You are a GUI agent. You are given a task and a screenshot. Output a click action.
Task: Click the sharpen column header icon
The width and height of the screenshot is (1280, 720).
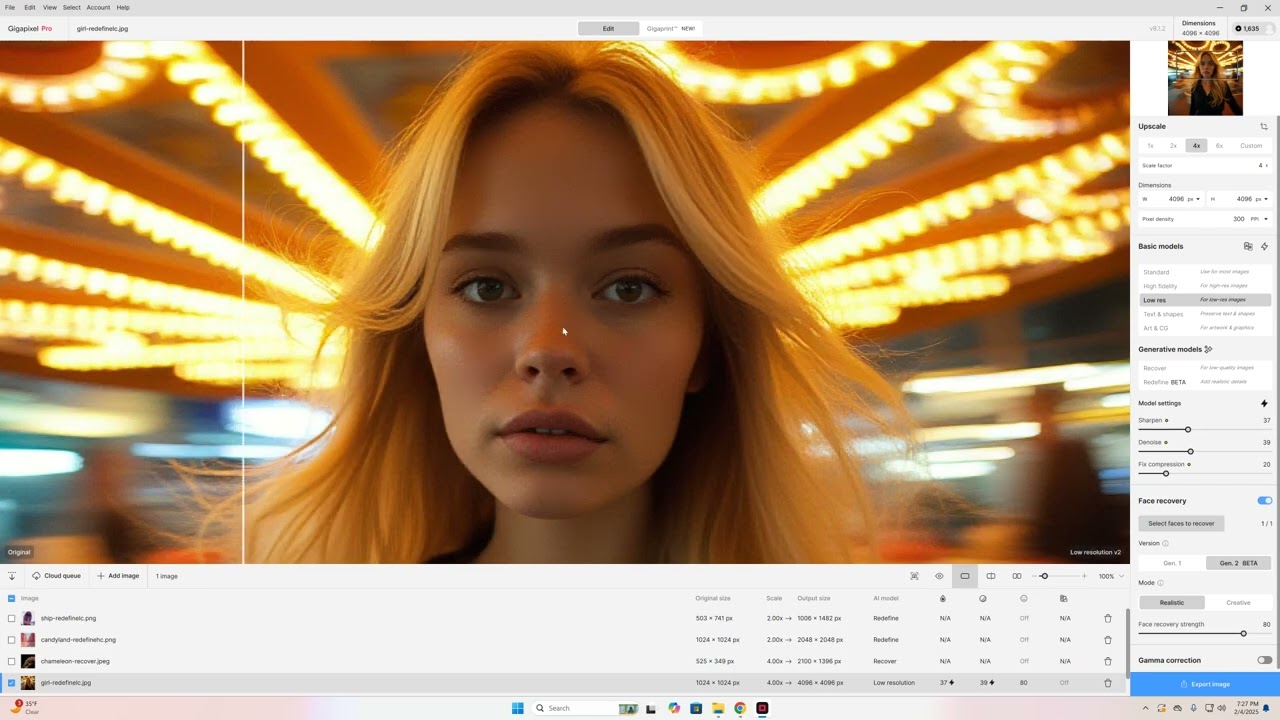click(x=942, y=598)
